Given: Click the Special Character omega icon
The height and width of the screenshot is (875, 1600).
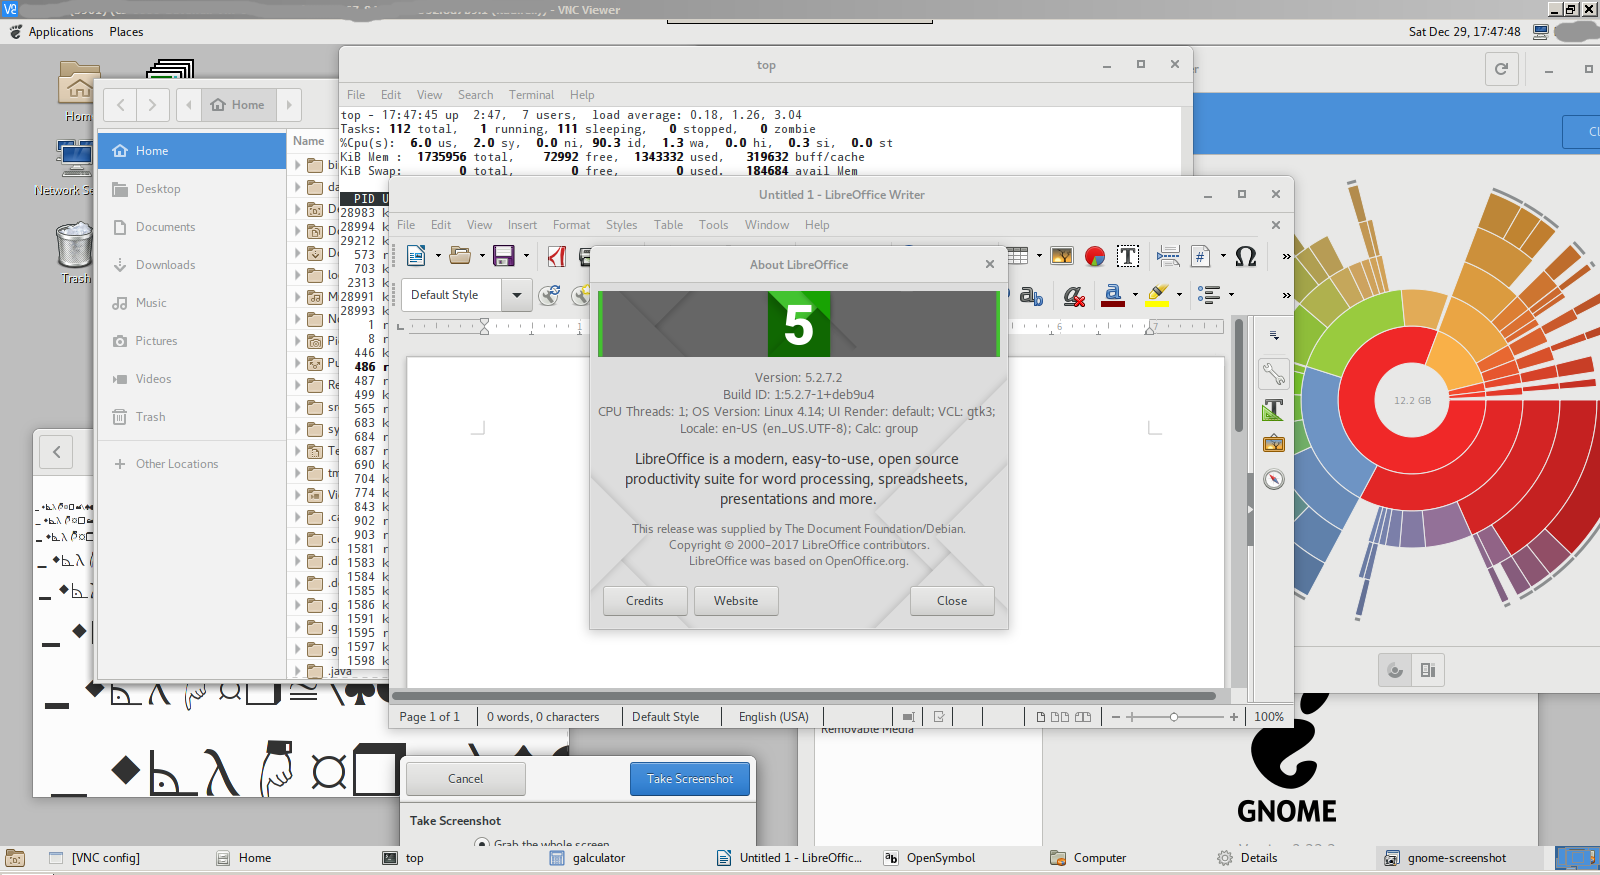Looking at the screenshot, I should [x=1246, y=256].
